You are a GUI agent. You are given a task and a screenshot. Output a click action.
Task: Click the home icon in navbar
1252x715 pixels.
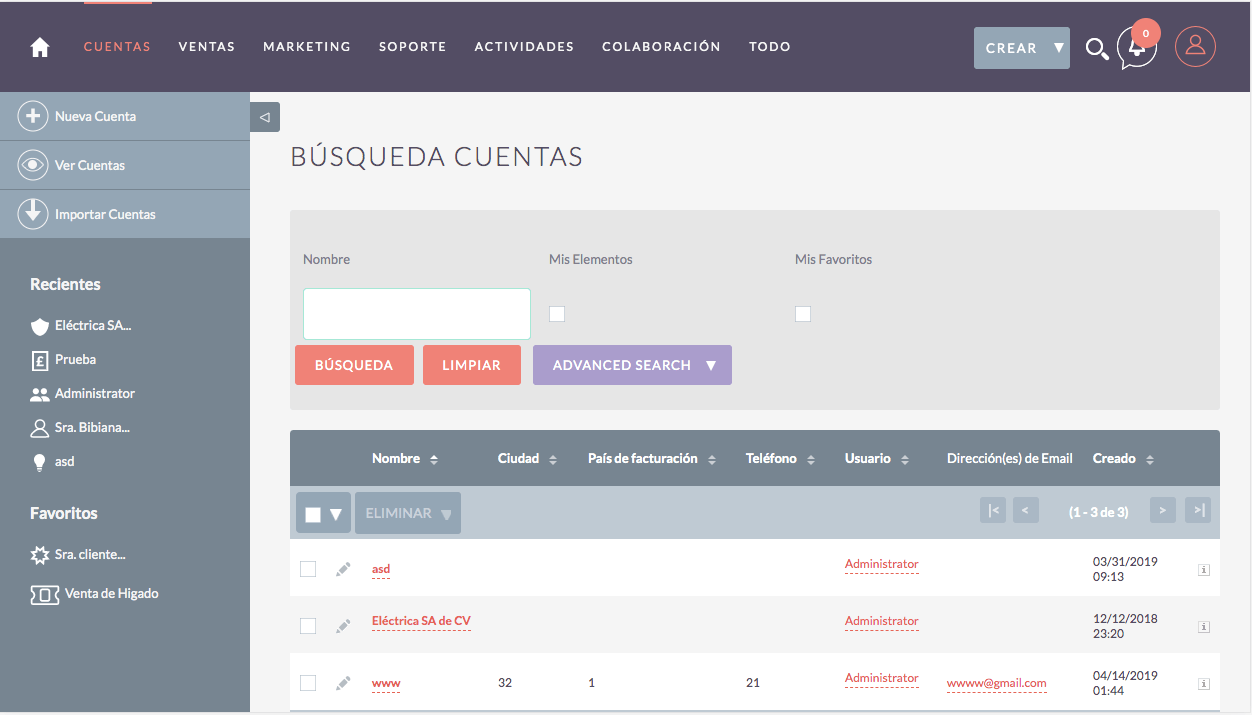[40, 47]
